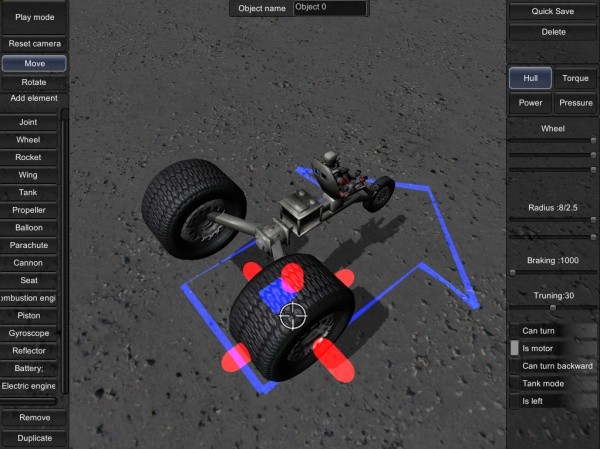Switch to the Torque tab
The image size is (600, 449).
click(x=575, y=78)
